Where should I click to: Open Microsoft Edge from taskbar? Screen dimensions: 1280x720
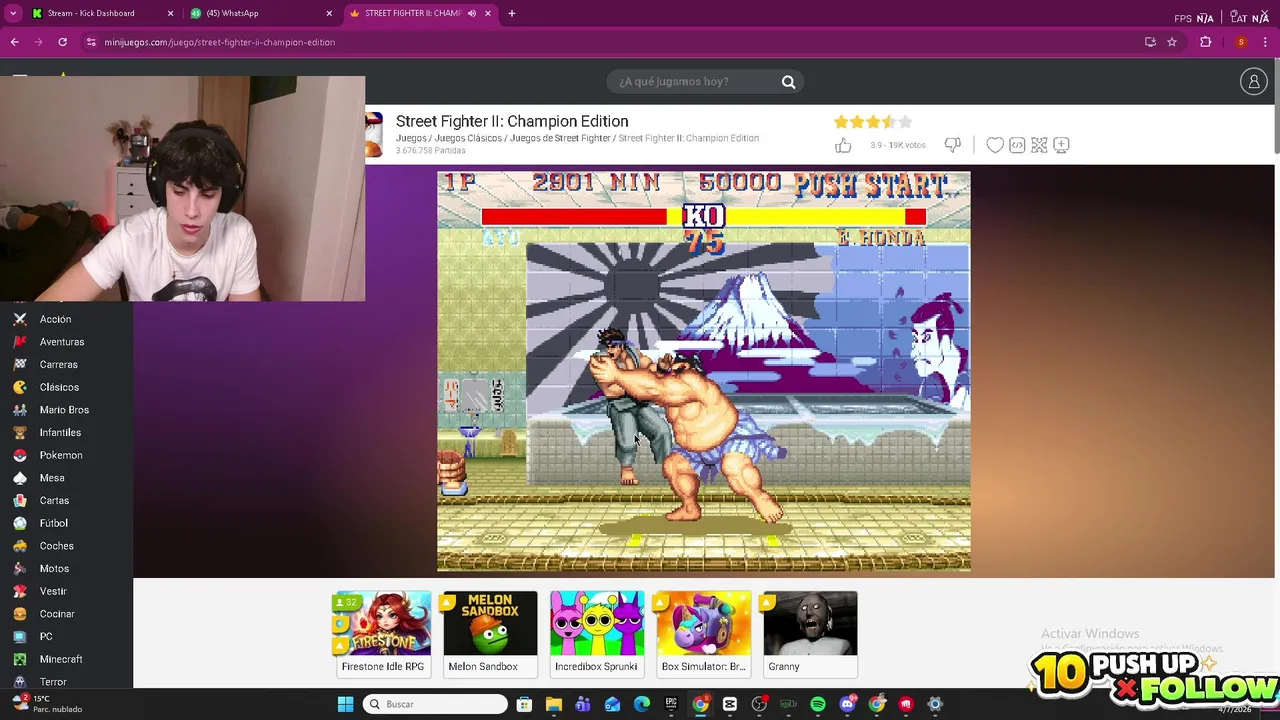pos(642,704)
